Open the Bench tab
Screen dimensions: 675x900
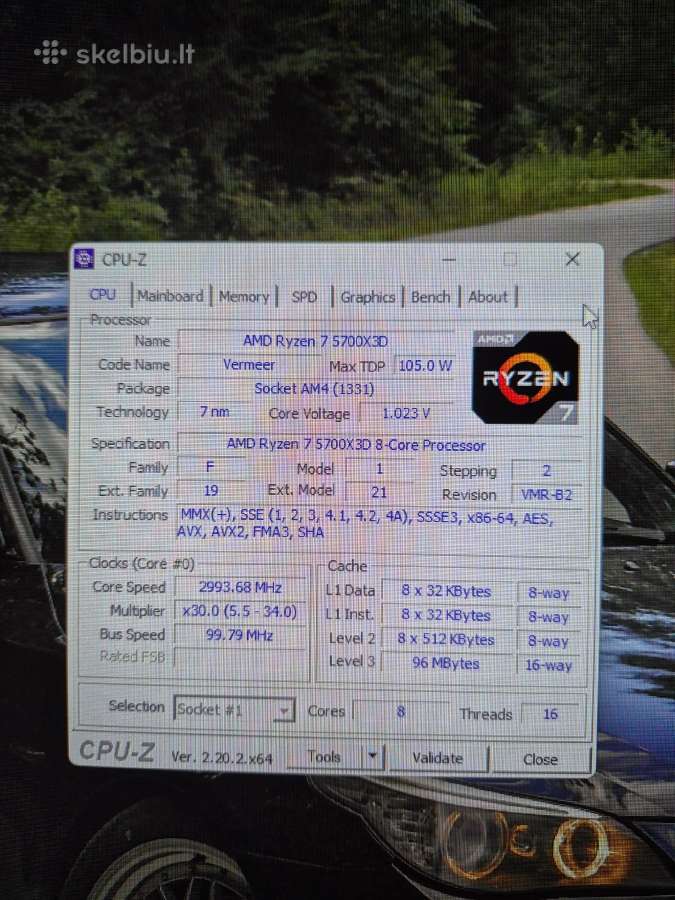pyautogui.click(x=430, y=297)
